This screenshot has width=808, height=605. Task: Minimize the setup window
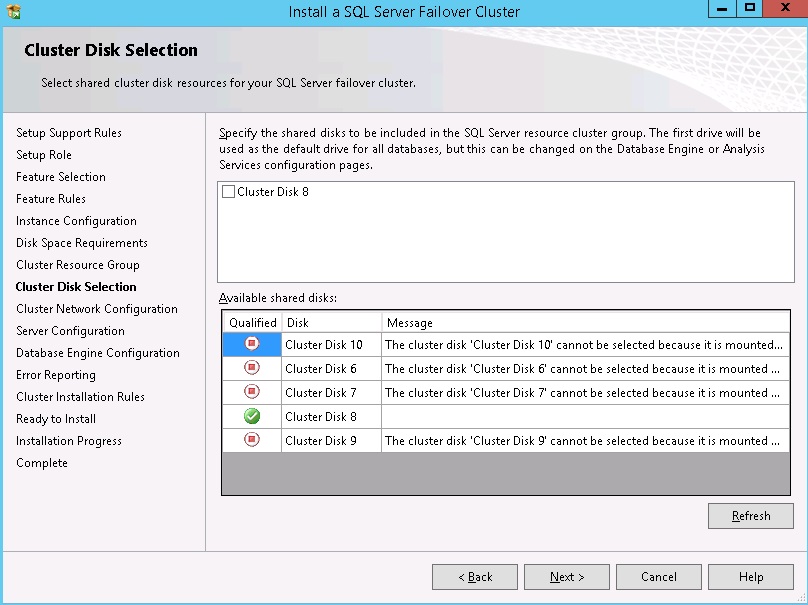(722, 9)
